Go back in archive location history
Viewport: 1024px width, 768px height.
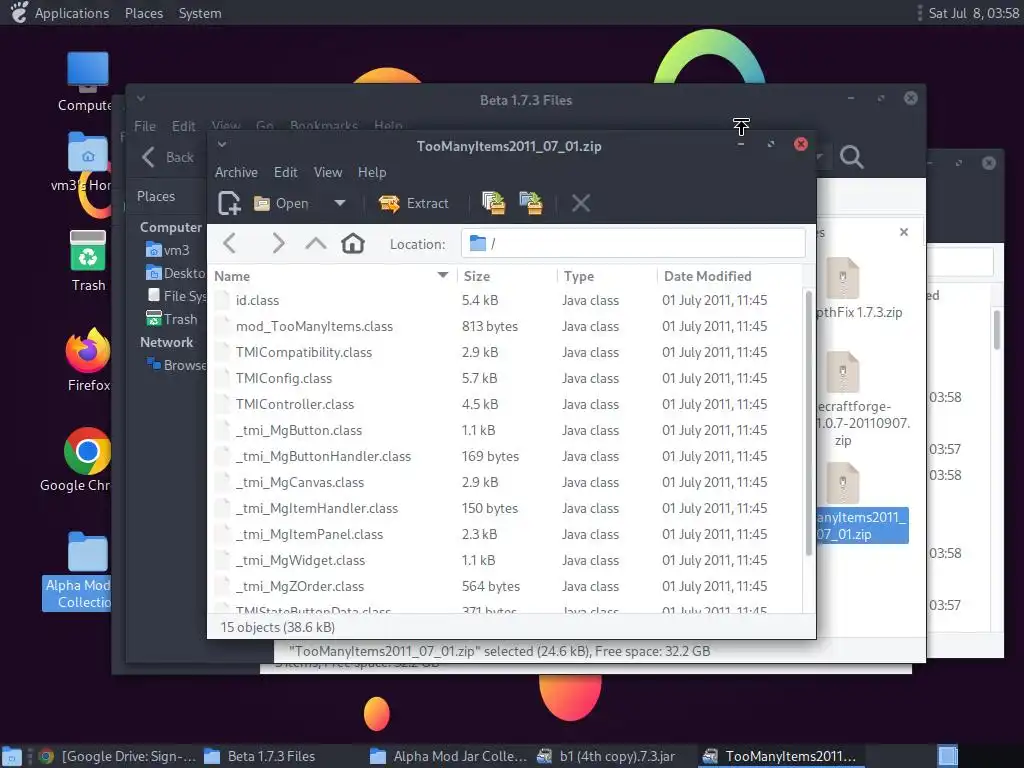pos(229,244)
